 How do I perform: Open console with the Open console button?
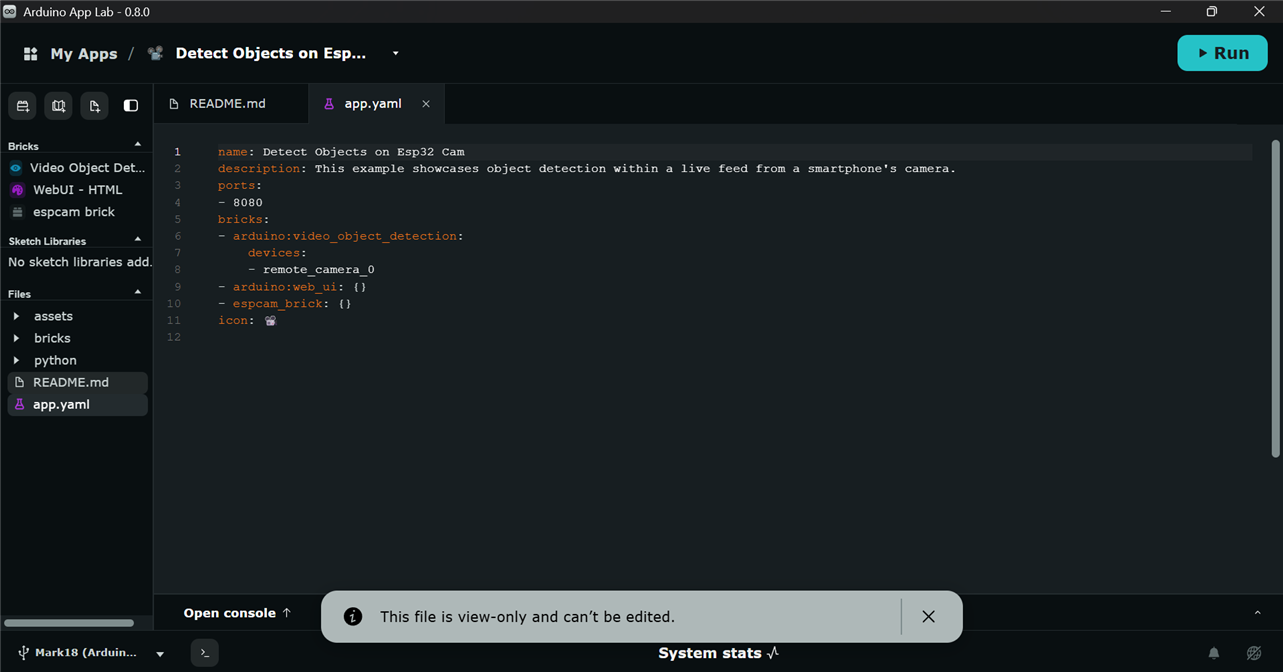(237, 613)
